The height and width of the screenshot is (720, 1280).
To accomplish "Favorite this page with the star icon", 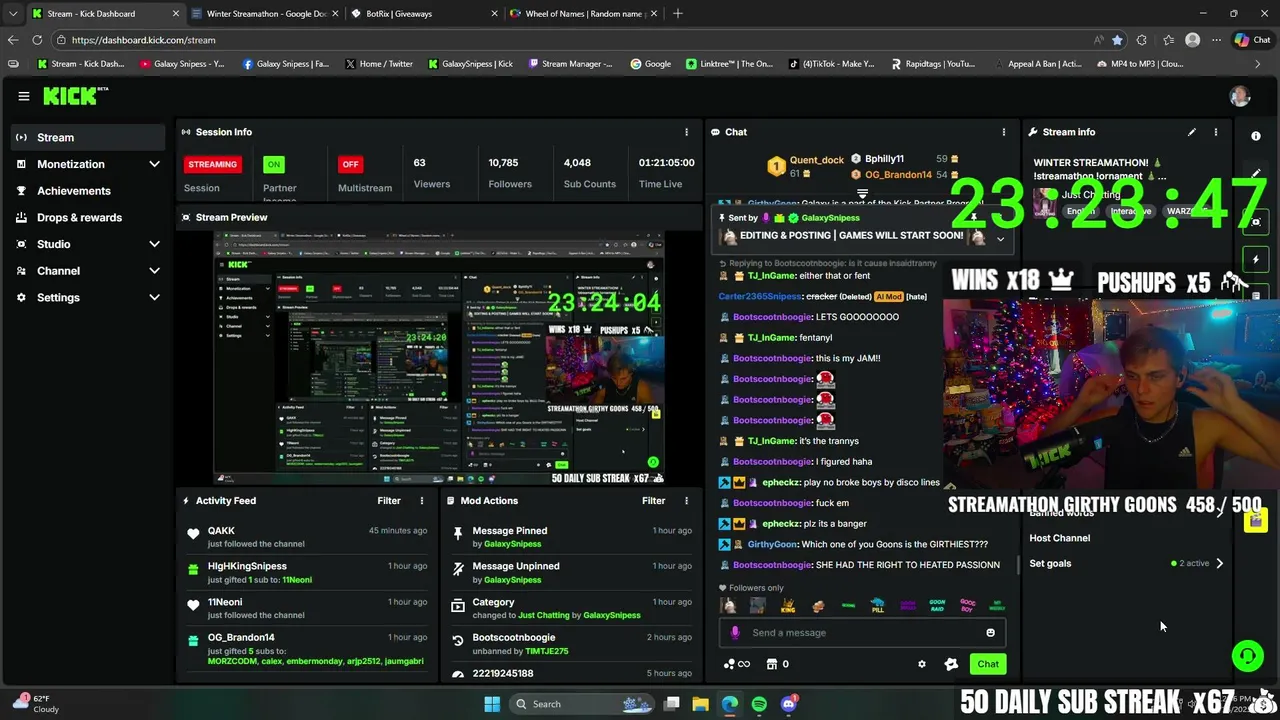I will coord(1117,40).
